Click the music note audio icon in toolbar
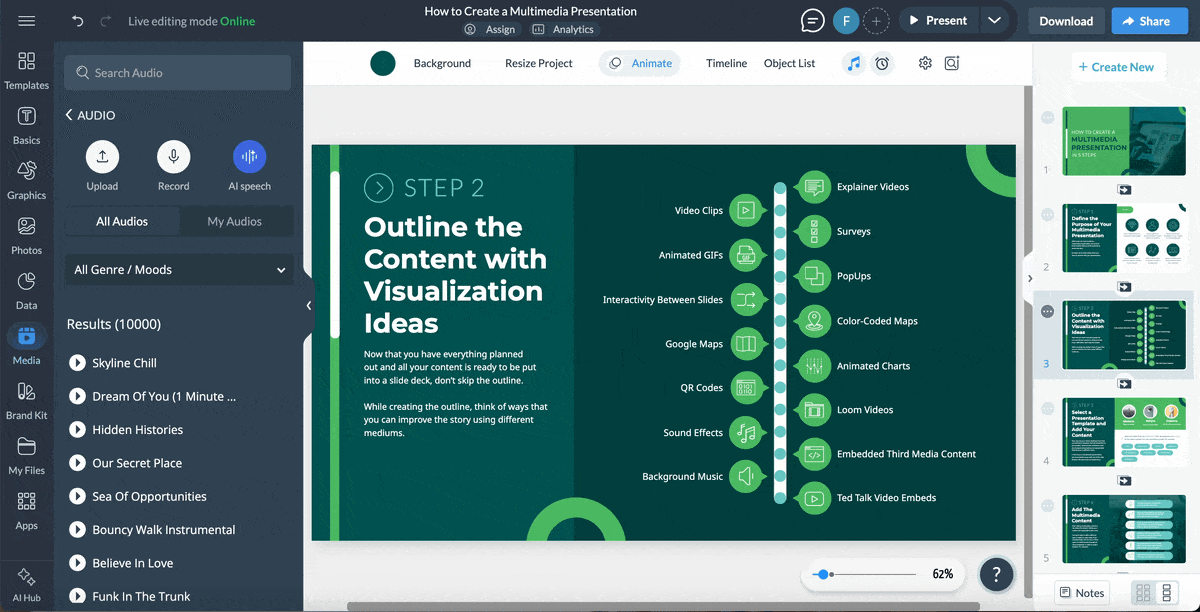1200x612 pixels. (853, 63)
